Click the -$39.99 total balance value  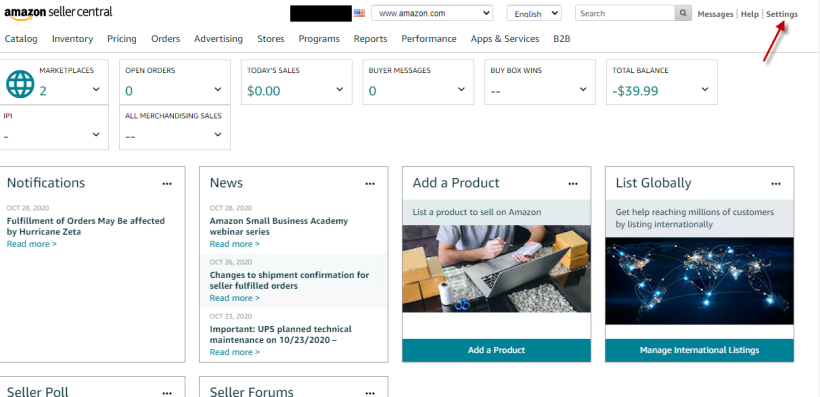tap(635, 91)
